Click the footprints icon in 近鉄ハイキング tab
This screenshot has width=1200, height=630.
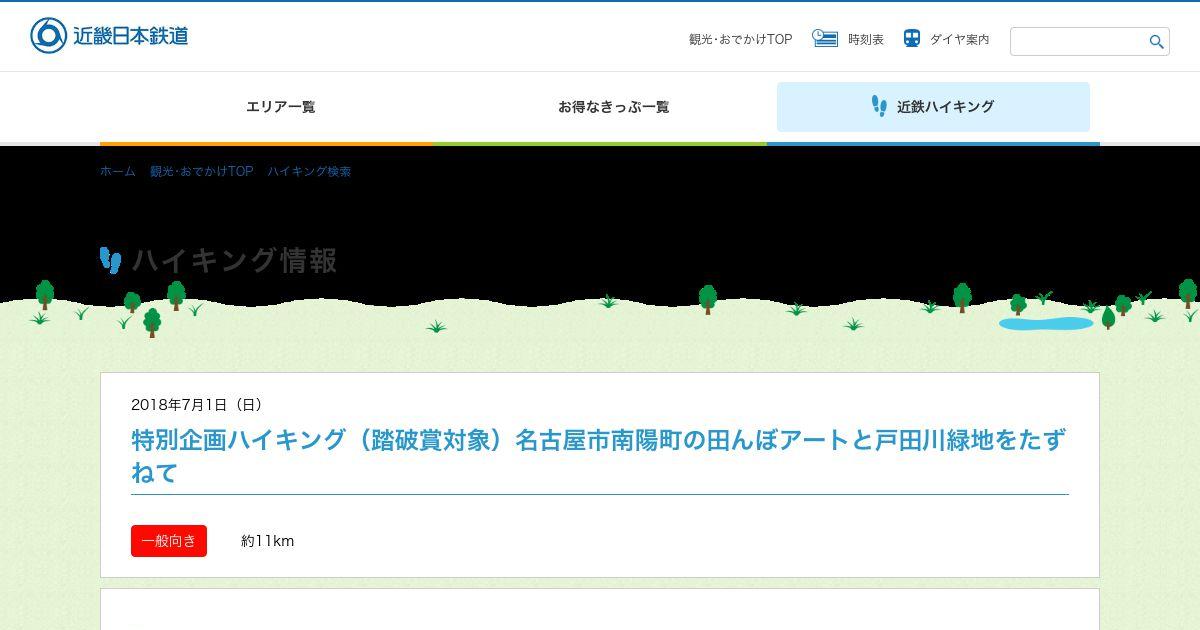879,106
